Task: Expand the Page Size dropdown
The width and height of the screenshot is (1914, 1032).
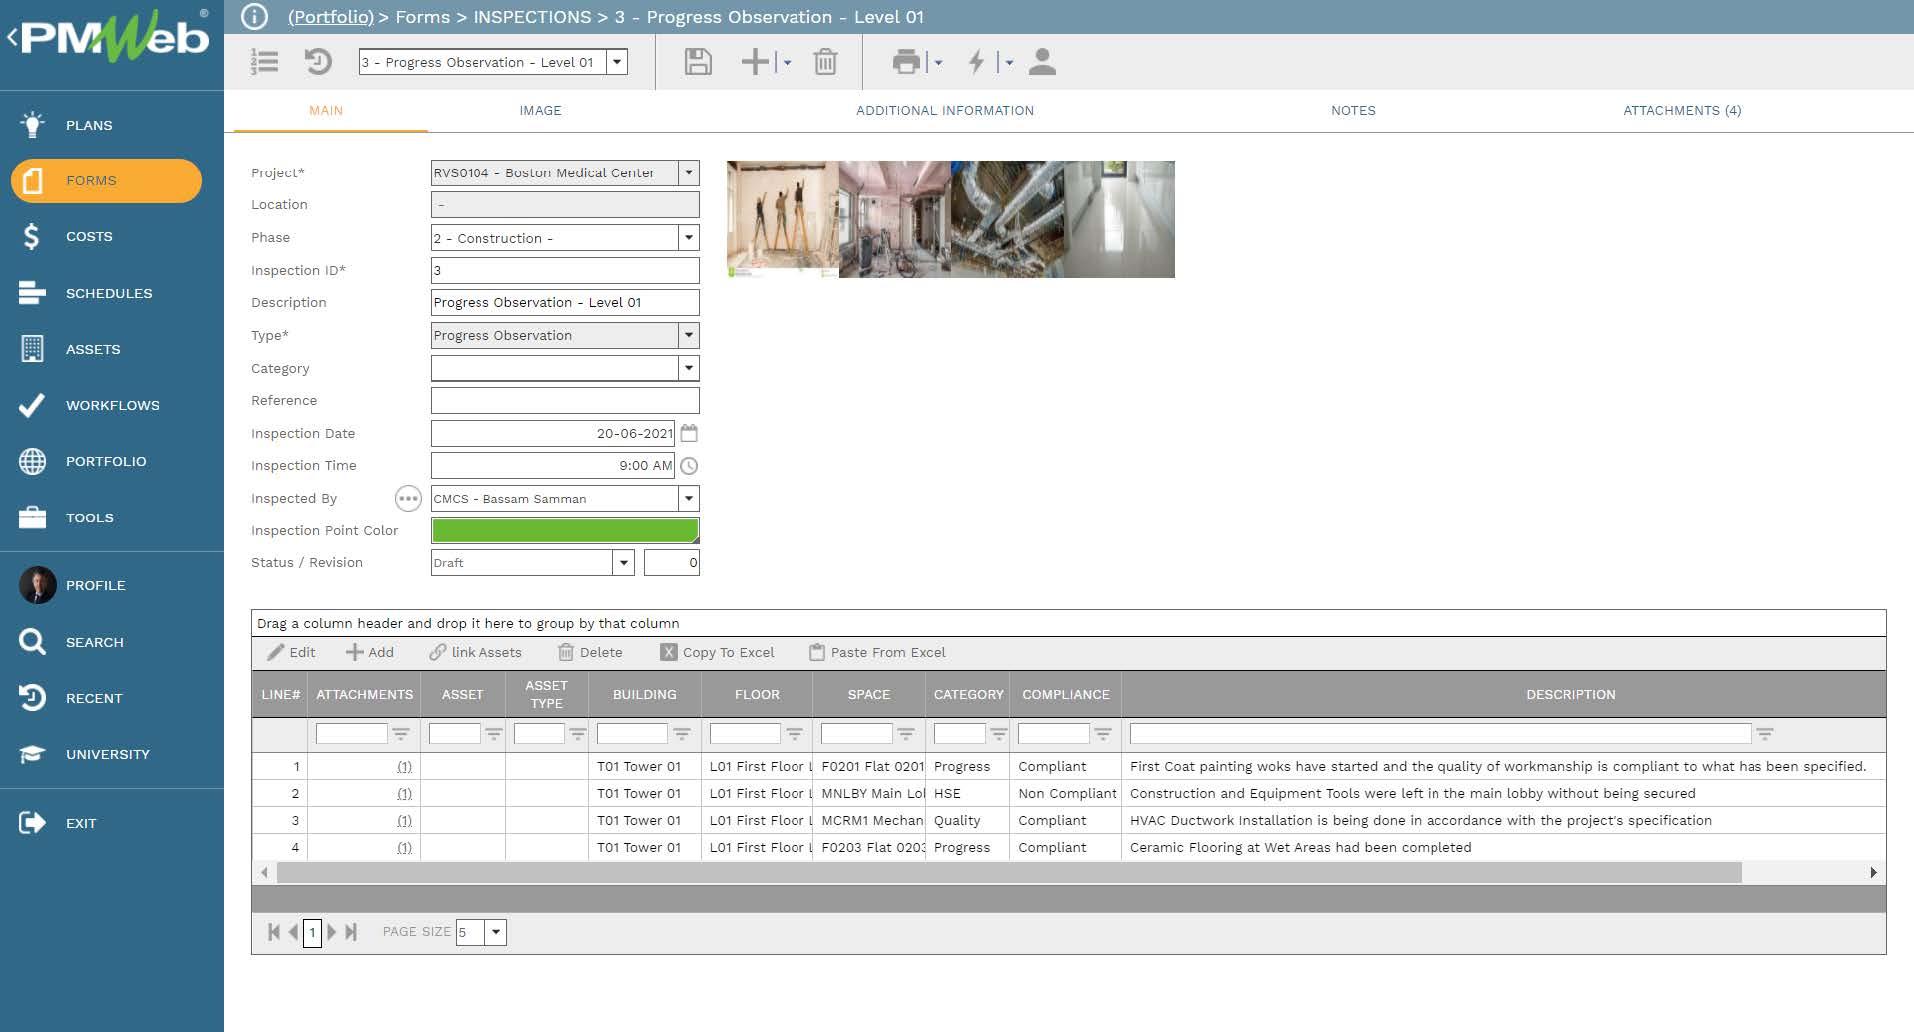Action: [495, 932]
